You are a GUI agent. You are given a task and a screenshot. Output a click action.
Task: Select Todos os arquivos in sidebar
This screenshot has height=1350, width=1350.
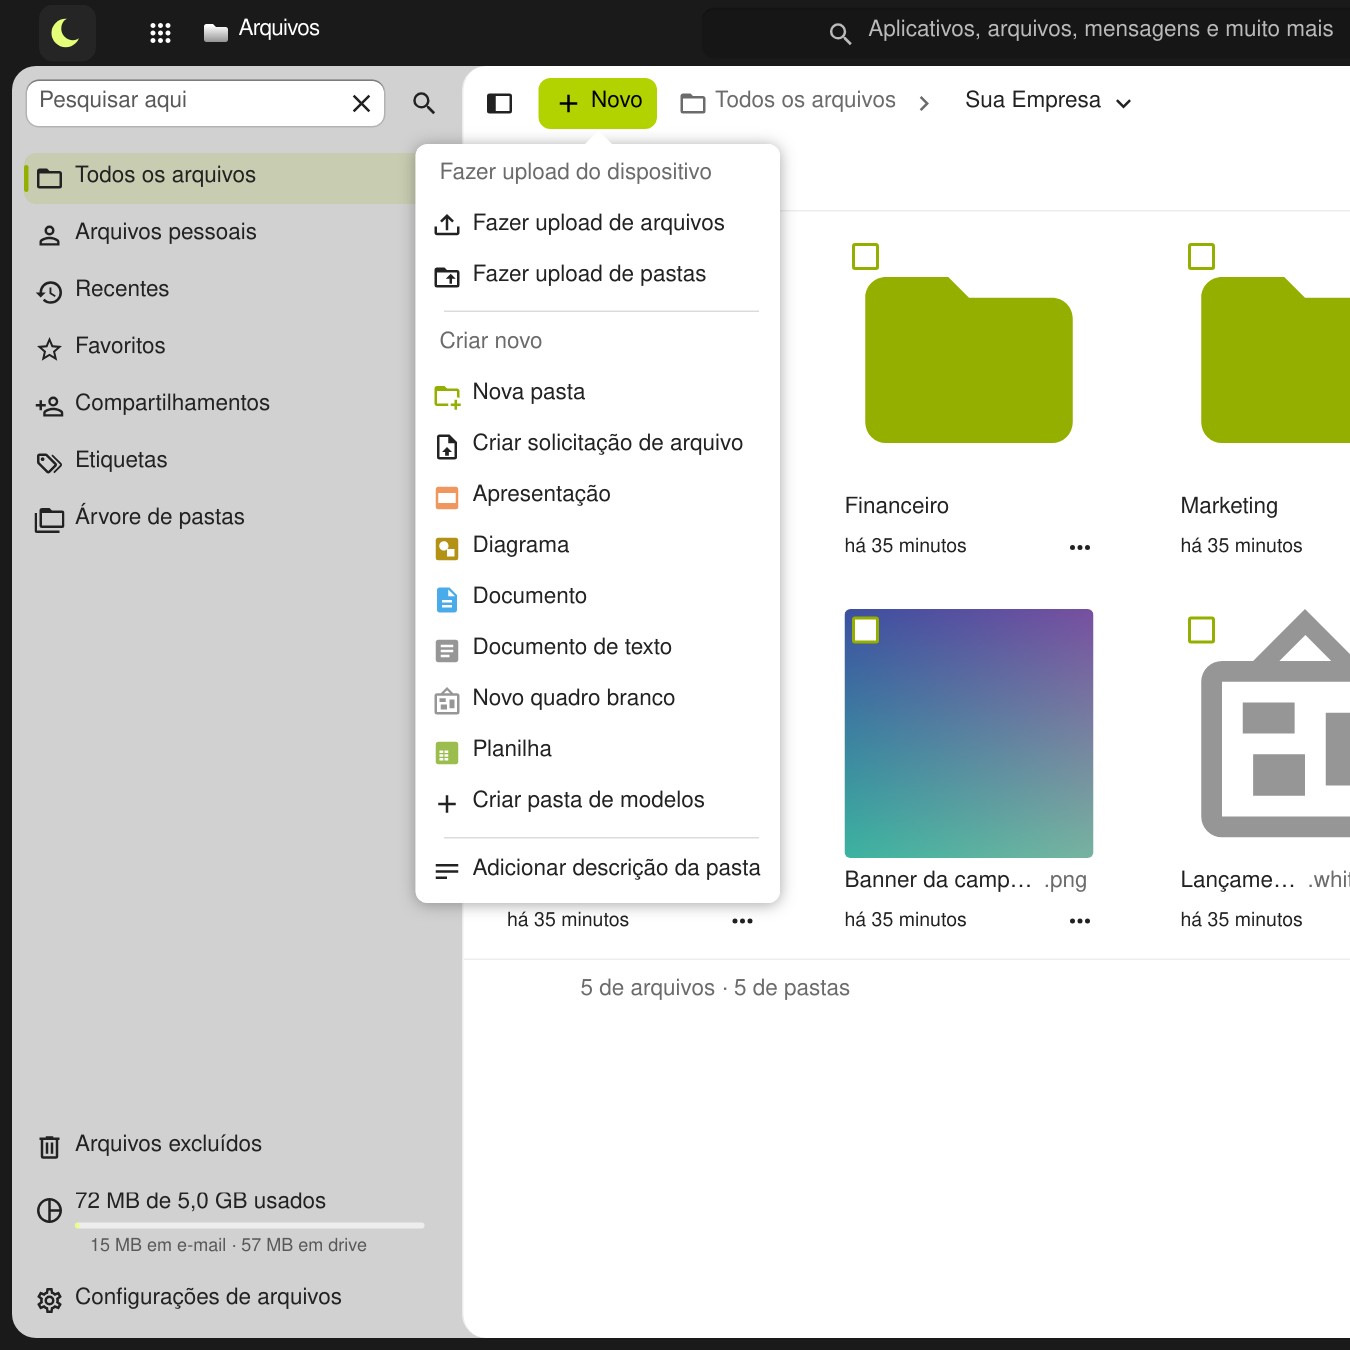[222, 176]
